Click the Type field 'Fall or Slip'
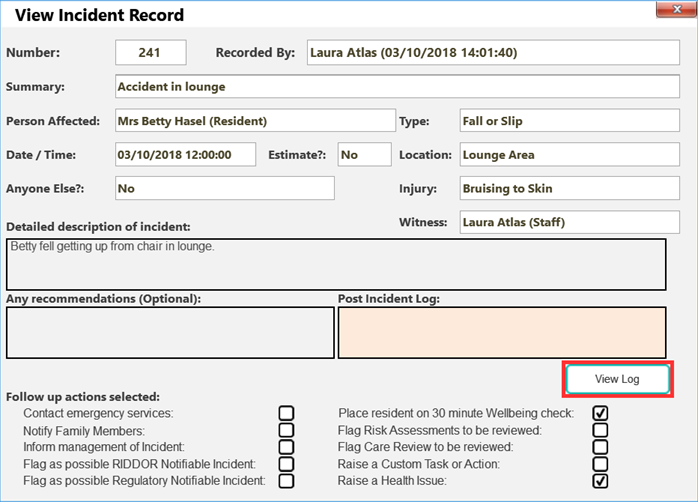Viewport: 698px width, 502px height. click(x=570, y=121)
